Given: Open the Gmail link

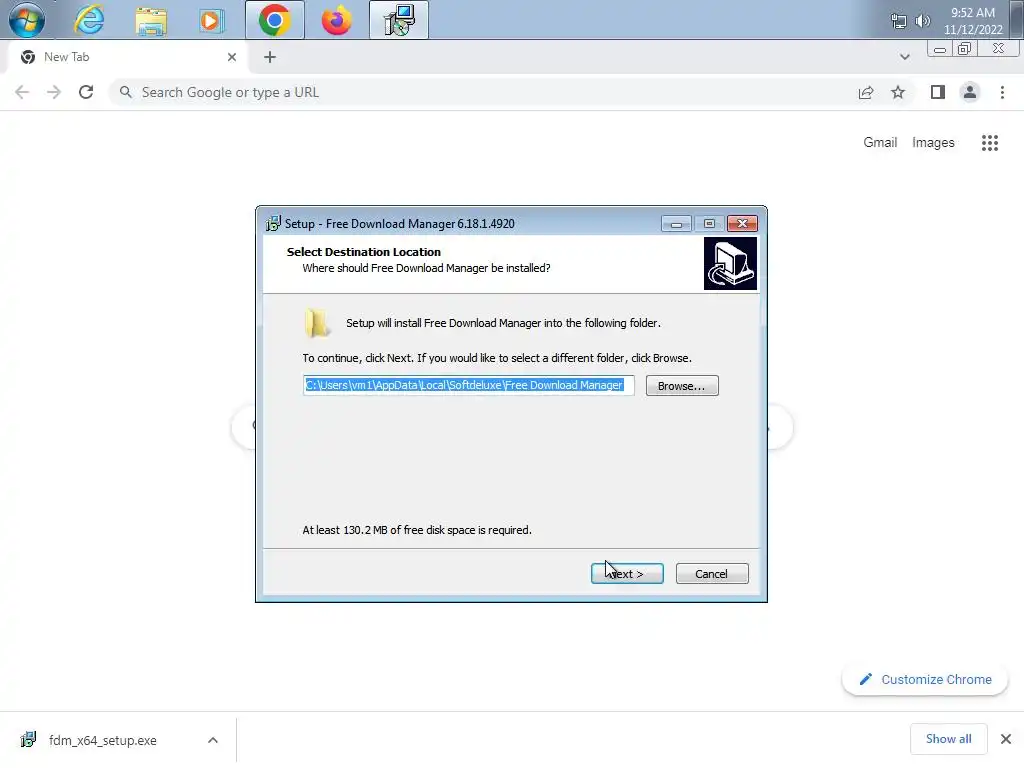Looking at the screenshot, I should (x=880, y=142).
